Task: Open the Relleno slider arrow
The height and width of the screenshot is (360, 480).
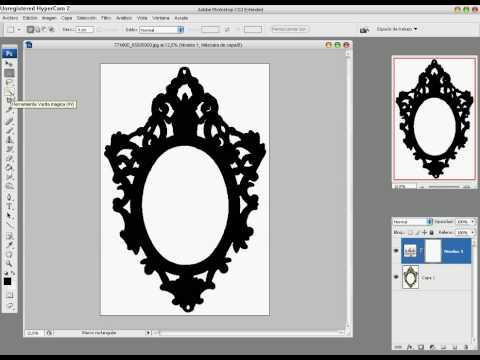Action: [x=472, y=232]
